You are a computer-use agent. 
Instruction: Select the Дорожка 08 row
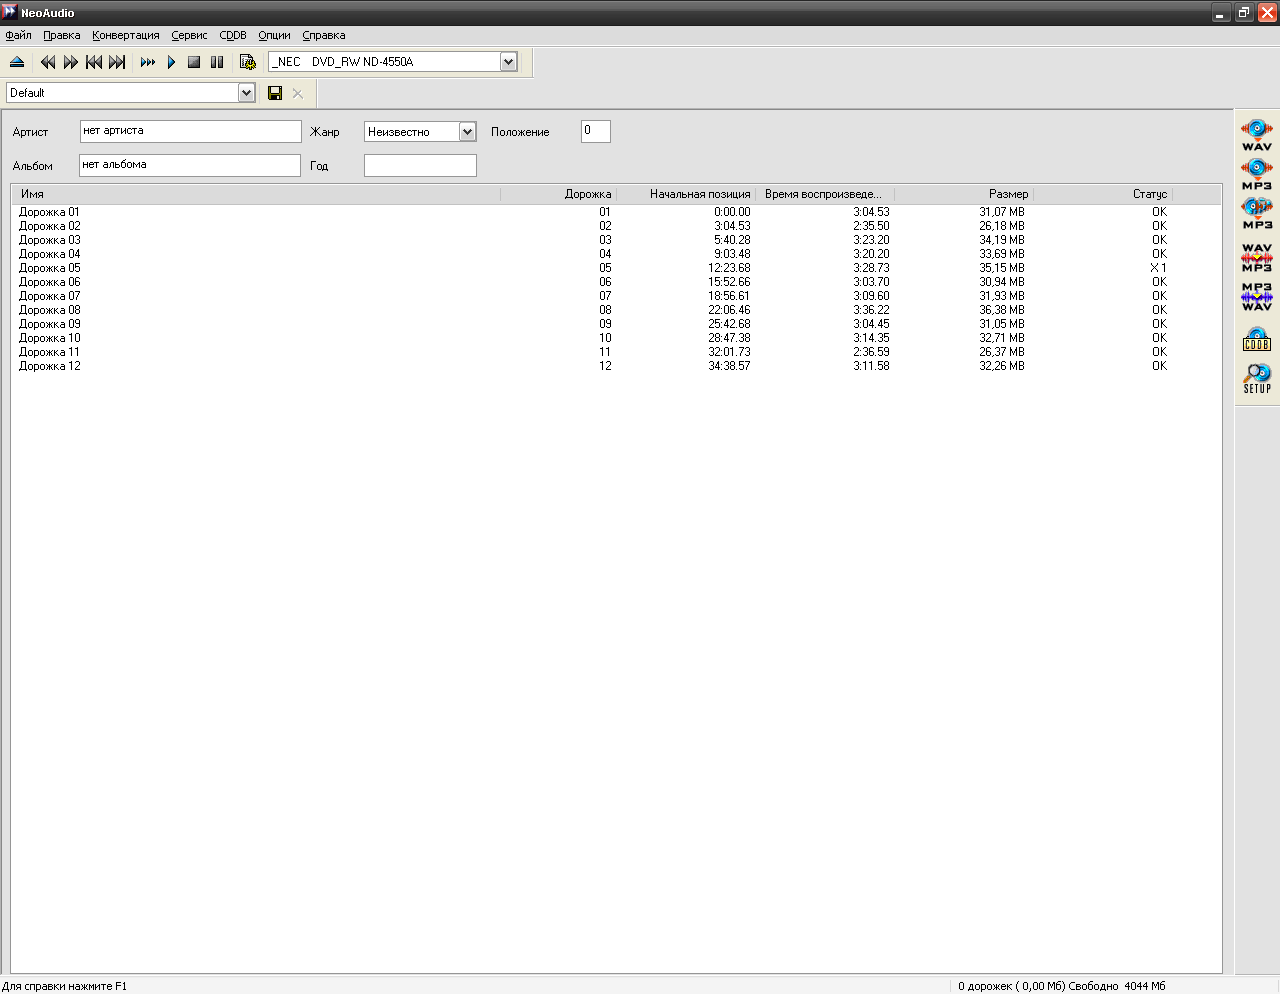(x=616, y=310)
